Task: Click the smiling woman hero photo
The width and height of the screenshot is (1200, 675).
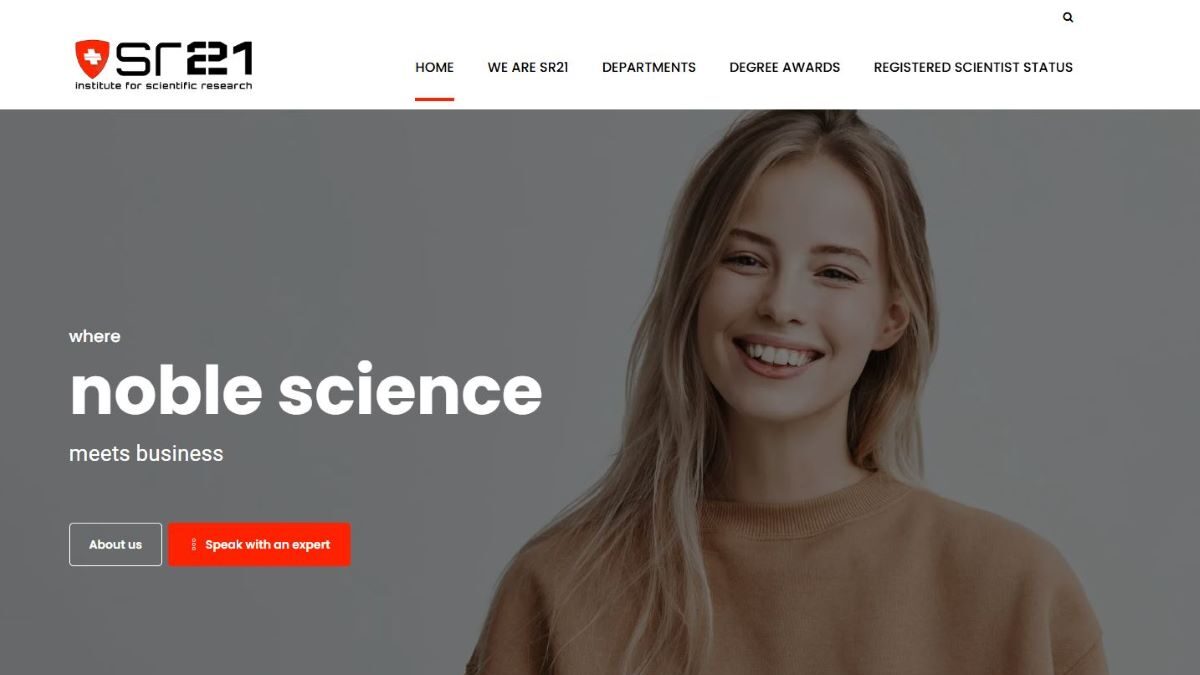Action: point(790,392)
